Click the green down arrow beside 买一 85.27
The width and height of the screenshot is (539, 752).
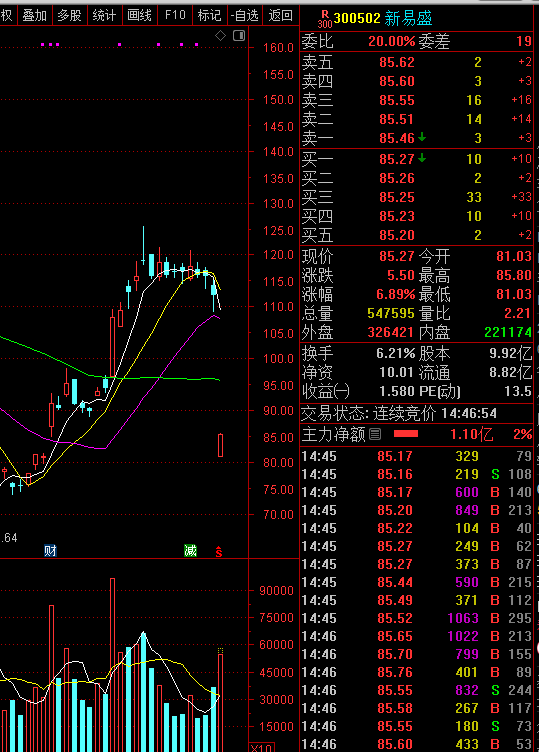point(422,158)
